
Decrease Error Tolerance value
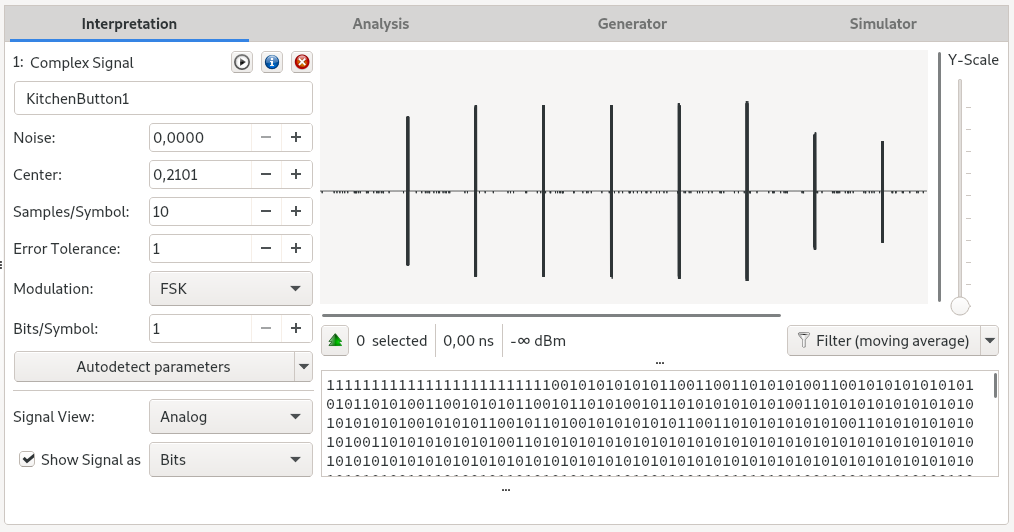coord(266,249)
